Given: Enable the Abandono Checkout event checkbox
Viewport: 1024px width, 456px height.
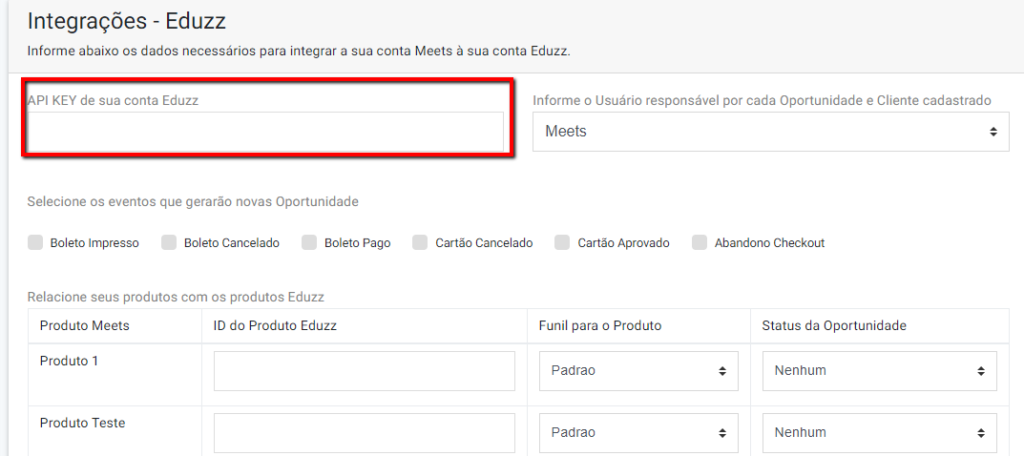Looking at the screenshot, I should [699, 243].
